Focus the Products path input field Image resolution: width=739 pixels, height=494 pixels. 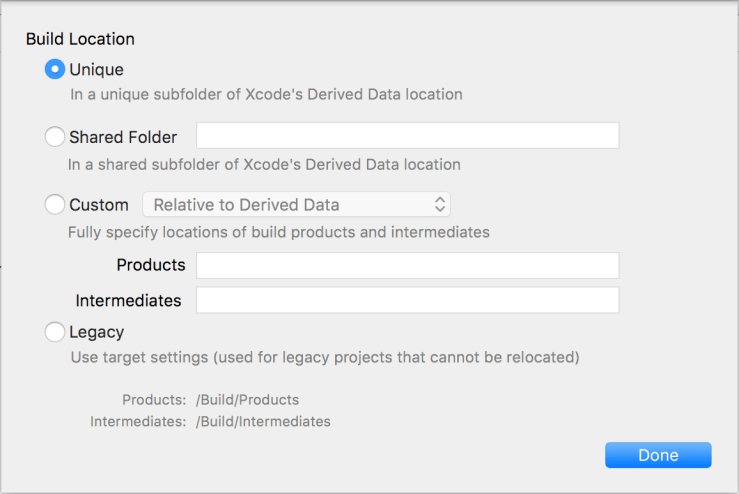407,265
